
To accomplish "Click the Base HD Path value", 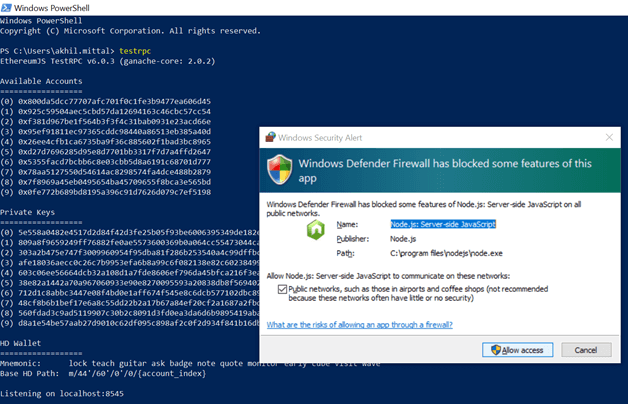I will 137,374.
